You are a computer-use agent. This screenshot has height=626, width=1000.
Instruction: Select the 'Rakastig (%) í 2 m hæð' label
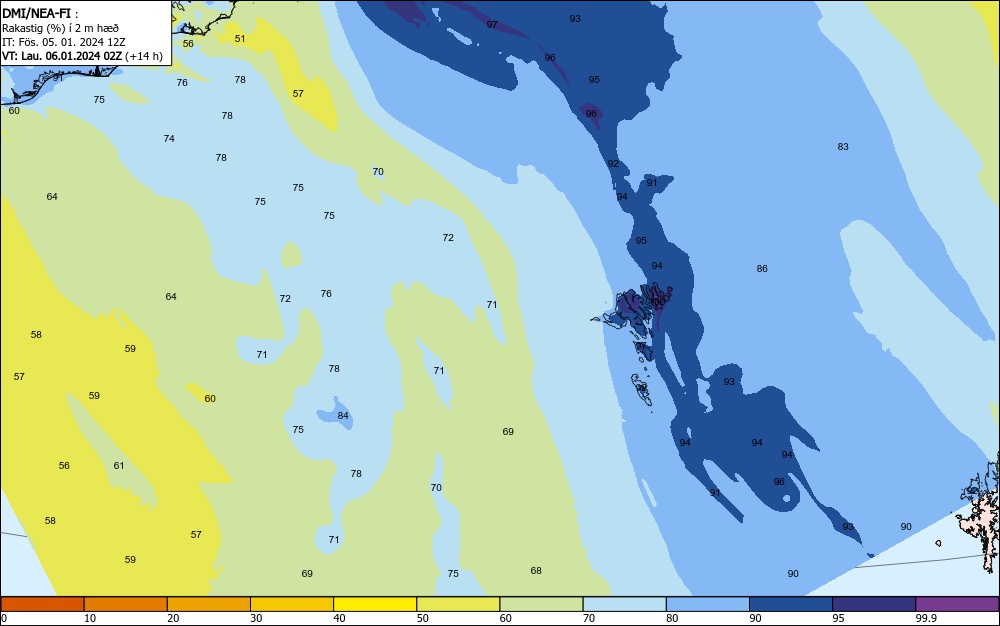(x=61, y=28)
